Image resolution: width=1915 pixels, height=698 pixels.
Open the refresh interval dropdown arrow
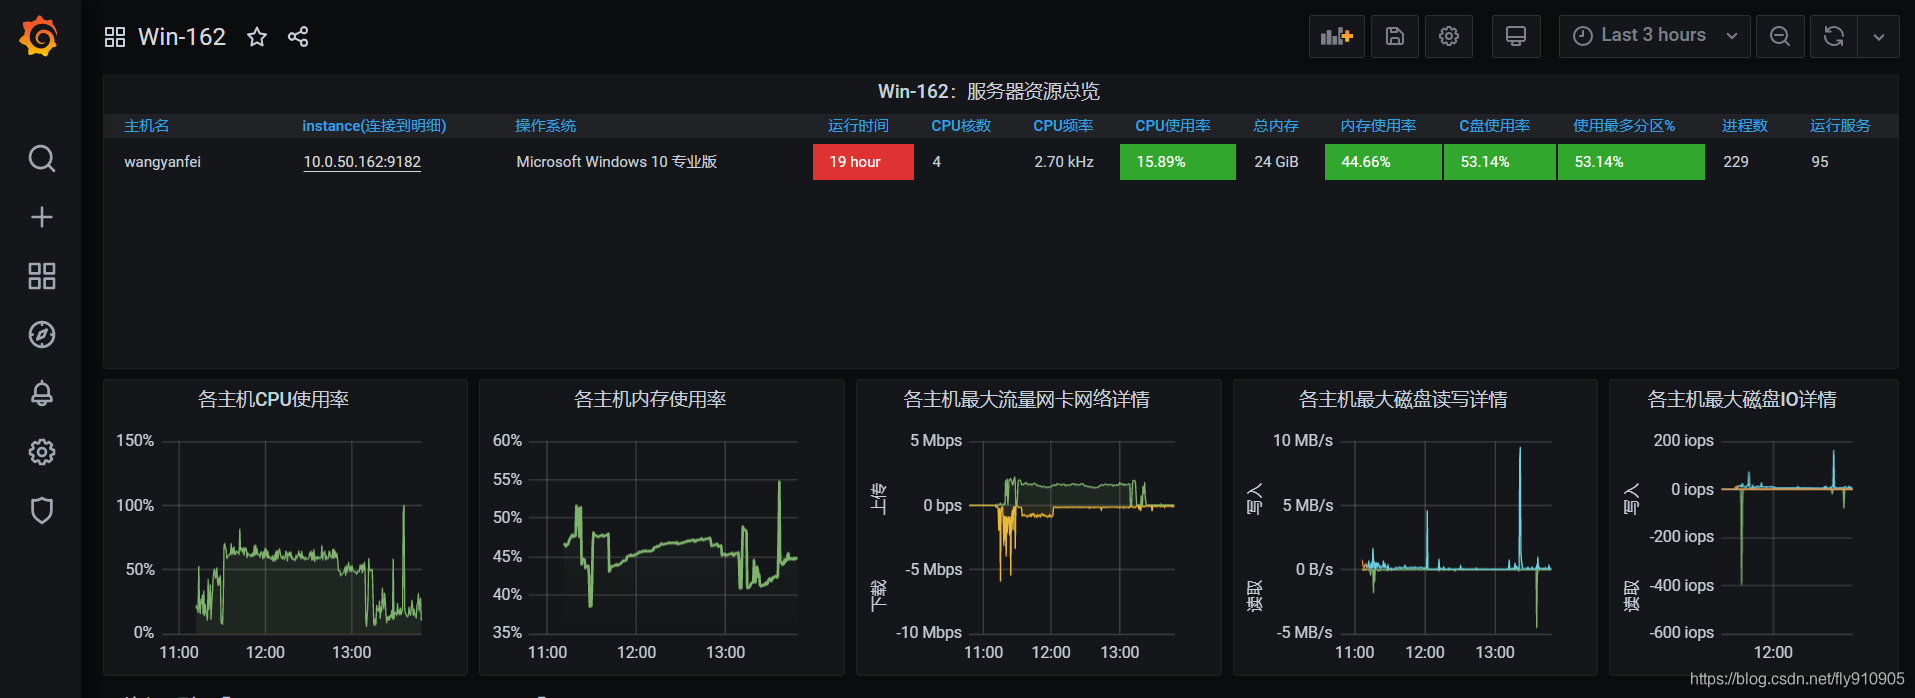(1879, 37)
